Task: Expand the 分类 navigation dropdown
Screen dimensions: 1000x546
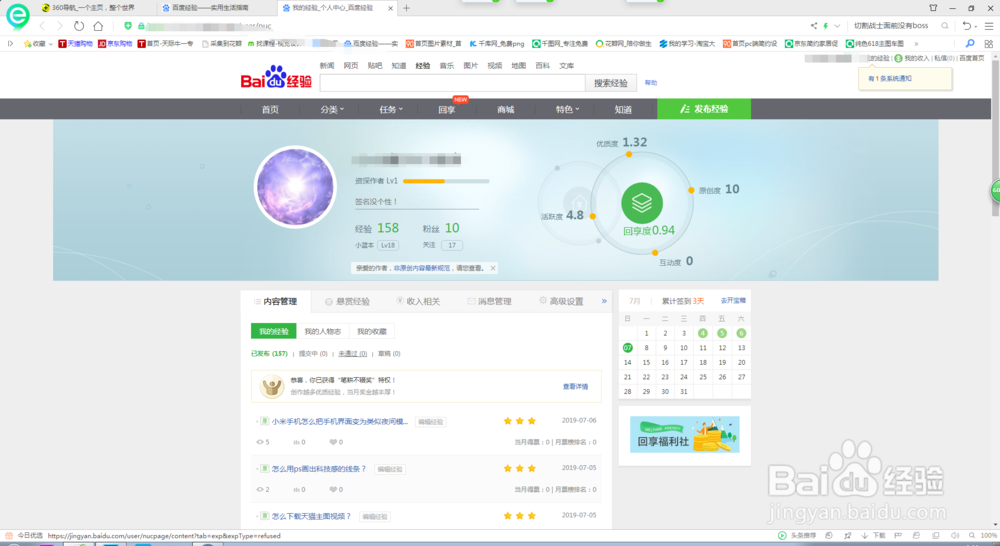Action: (x=332, y=109)
